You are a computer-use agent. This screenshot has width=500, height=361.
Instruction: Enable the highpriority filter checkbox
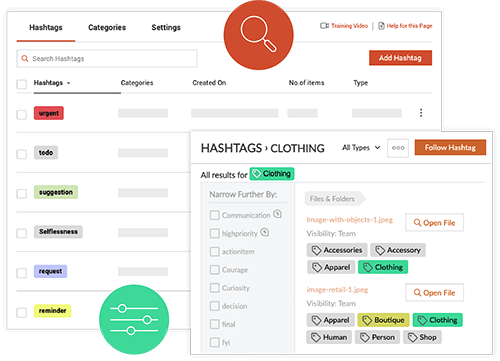pos(215,233)
